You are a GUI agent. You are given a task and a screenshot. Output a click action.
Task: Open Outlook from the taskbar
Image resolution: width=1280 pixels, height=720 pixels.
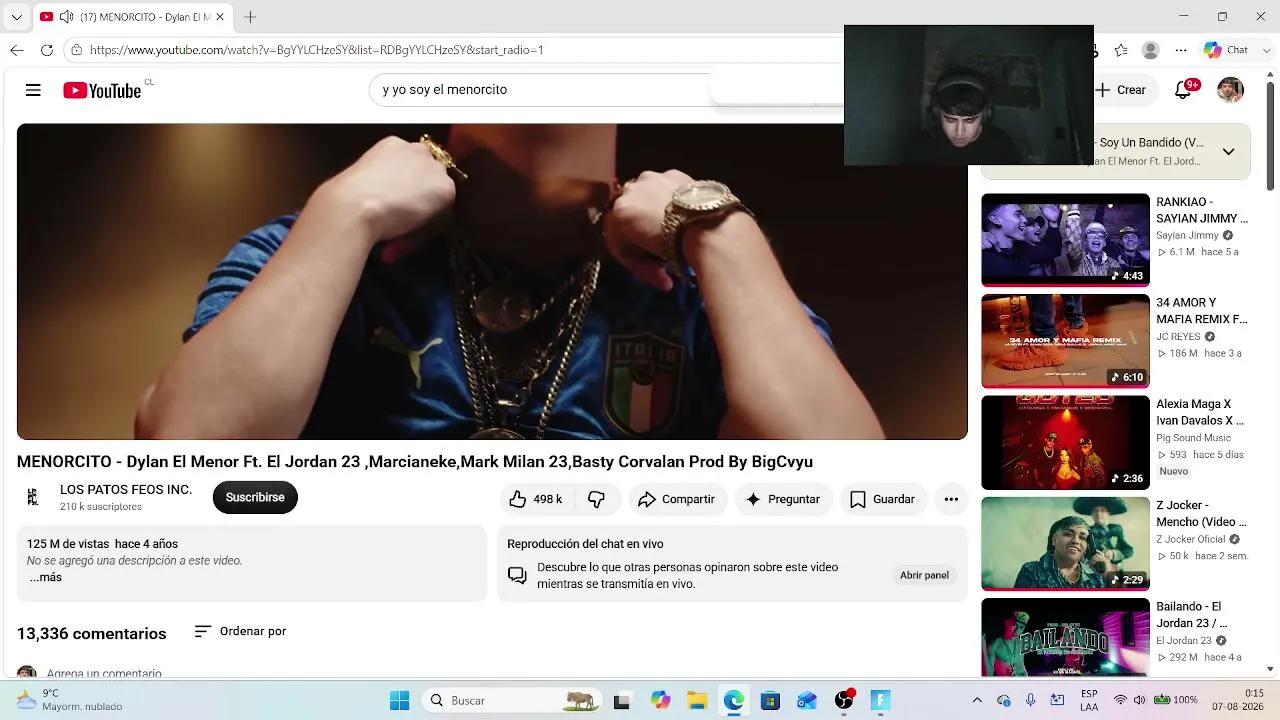click(x=807, y=700)
